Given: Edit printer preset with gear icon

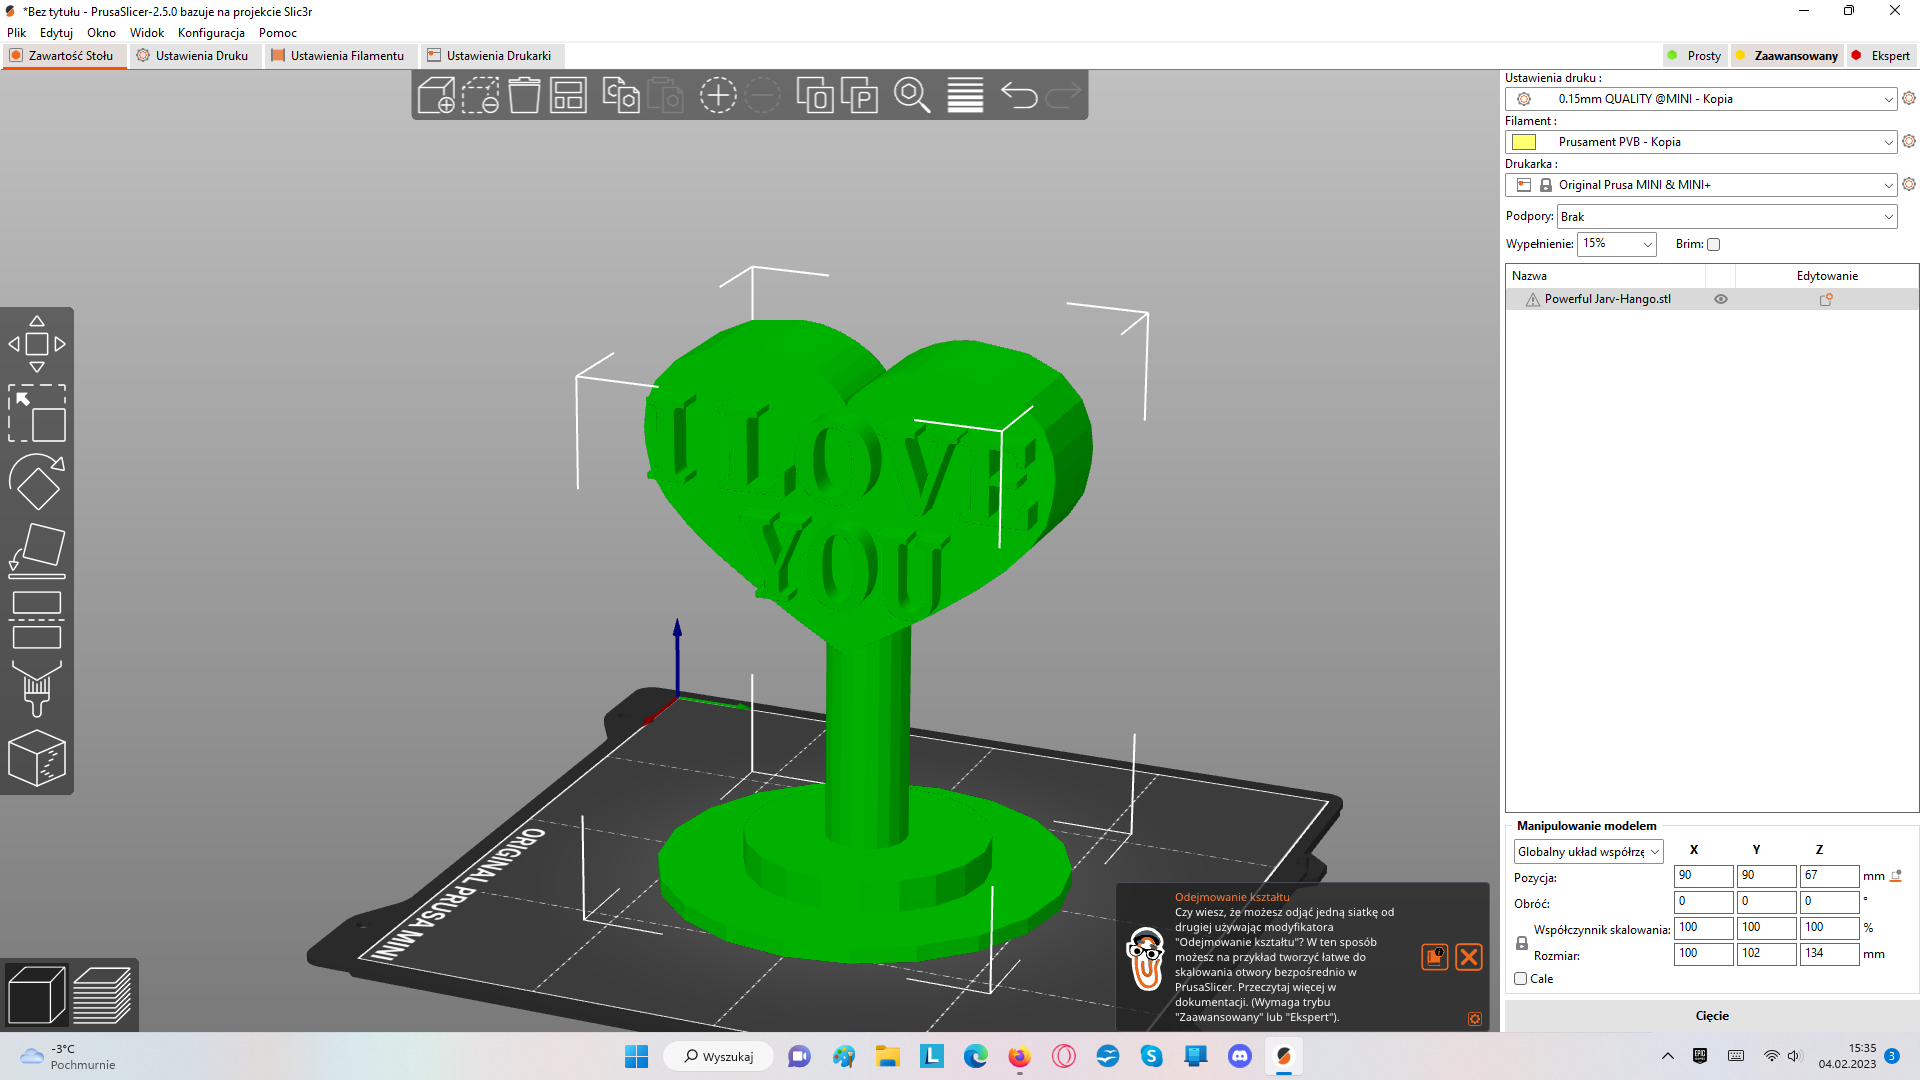Looking at the screenshot, I should tap(1909, 184).
